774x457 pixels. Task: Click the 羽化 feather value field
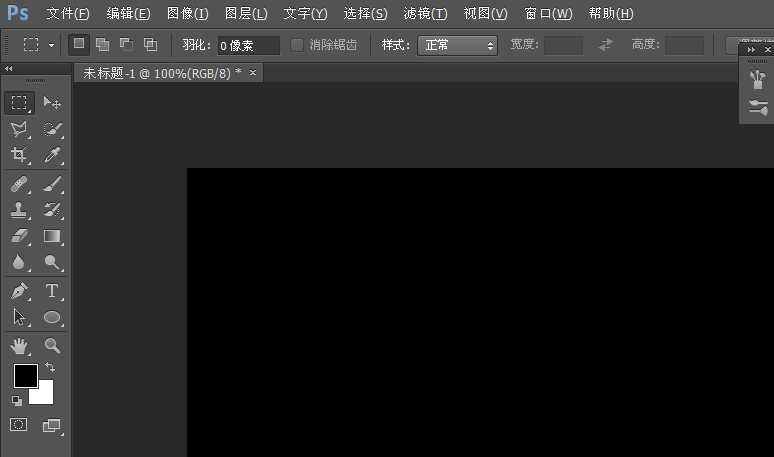(248, 45)
